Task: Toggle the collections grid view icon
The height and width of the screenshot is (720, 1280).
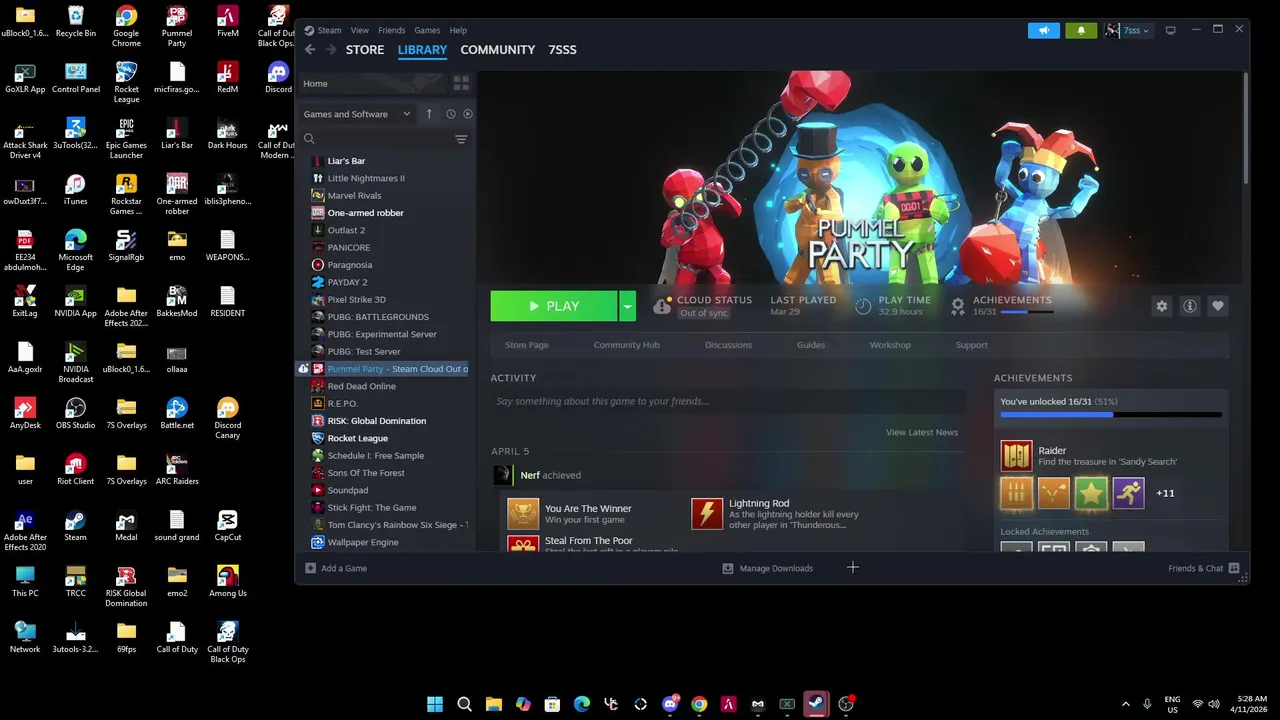Action: coord(461,84)
